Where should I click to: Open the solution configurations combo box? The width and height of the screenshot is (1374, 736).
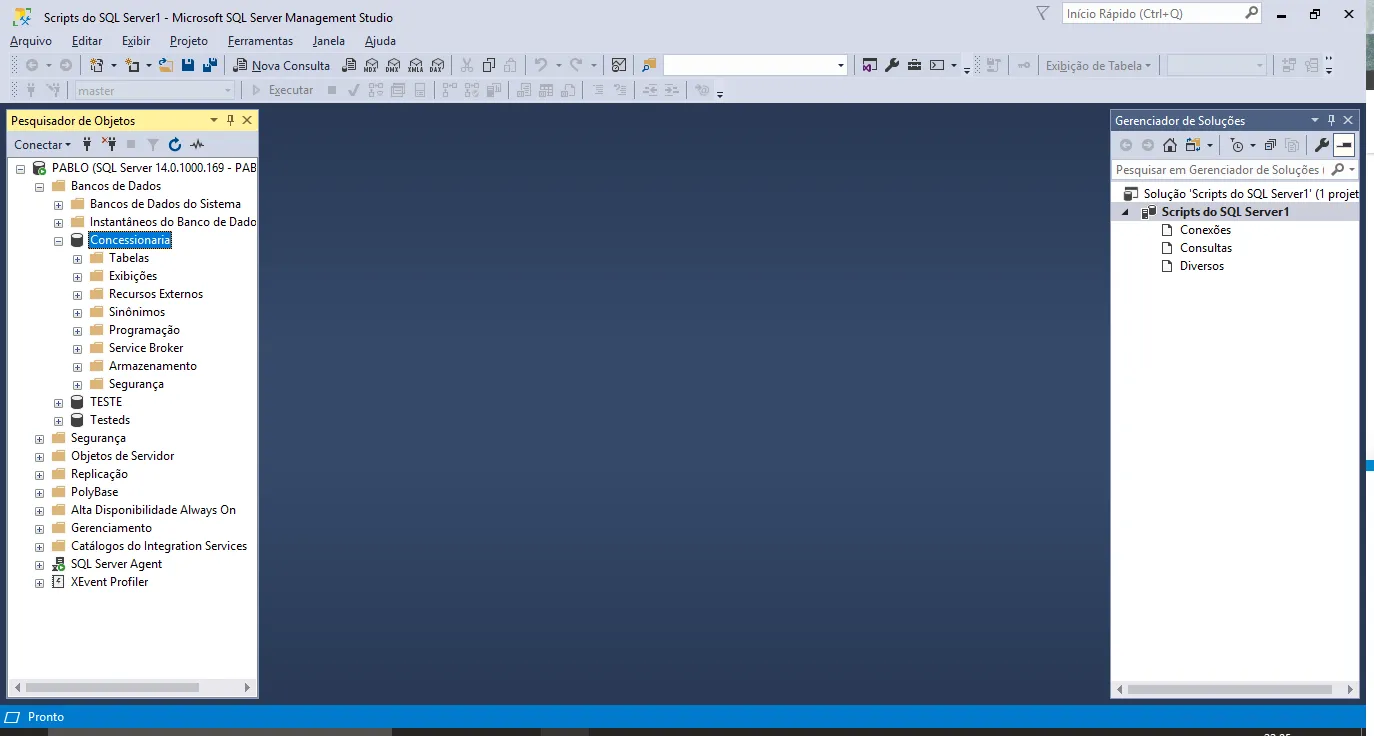[755, 65]
